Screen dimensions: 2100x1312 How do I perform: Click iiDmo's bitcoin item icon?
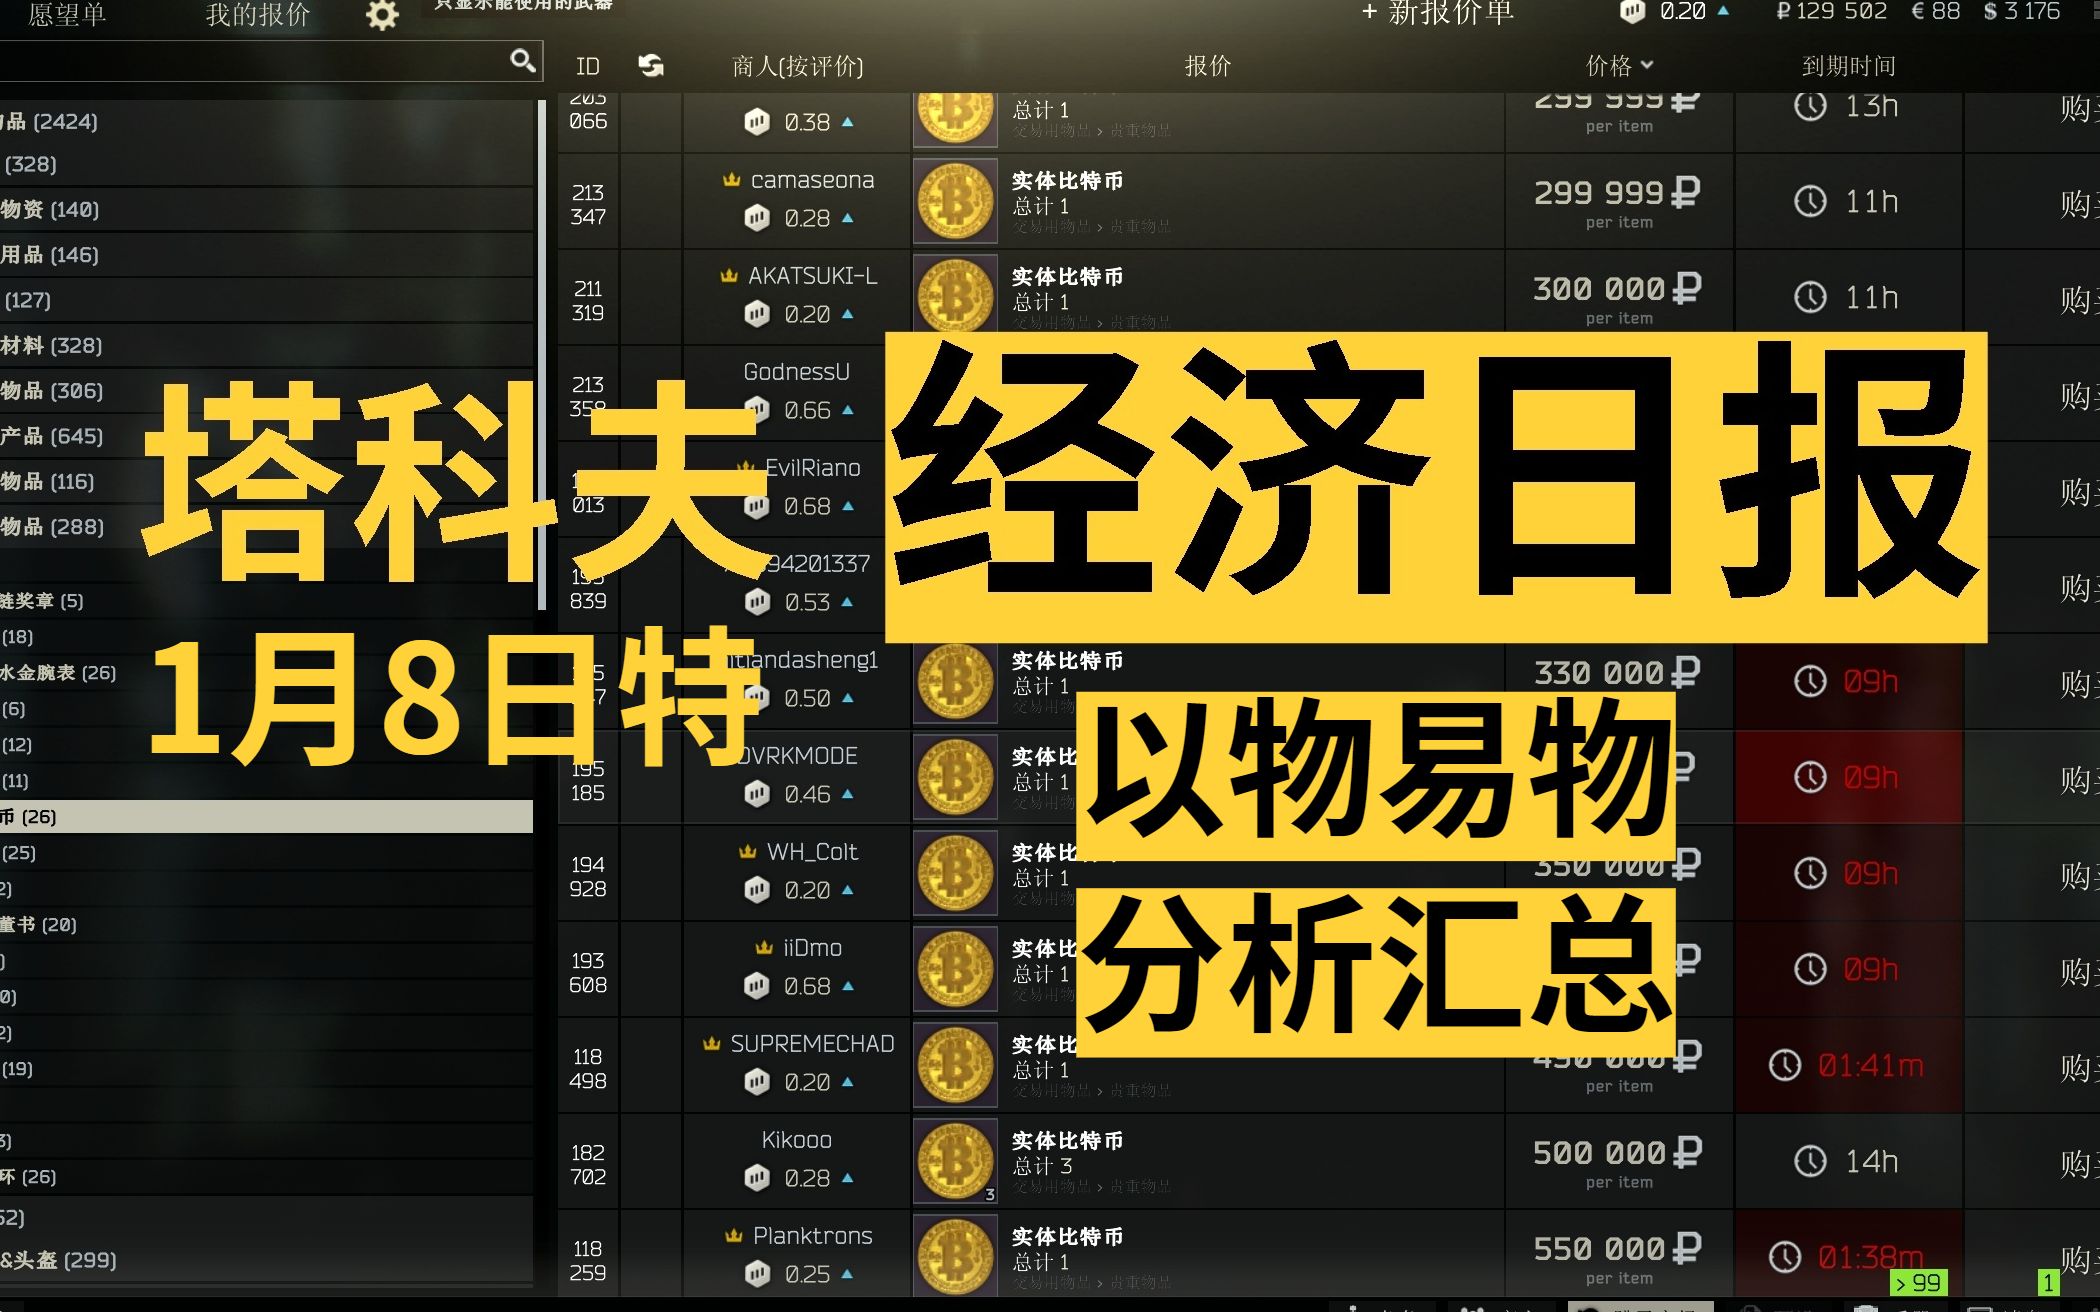955,969
